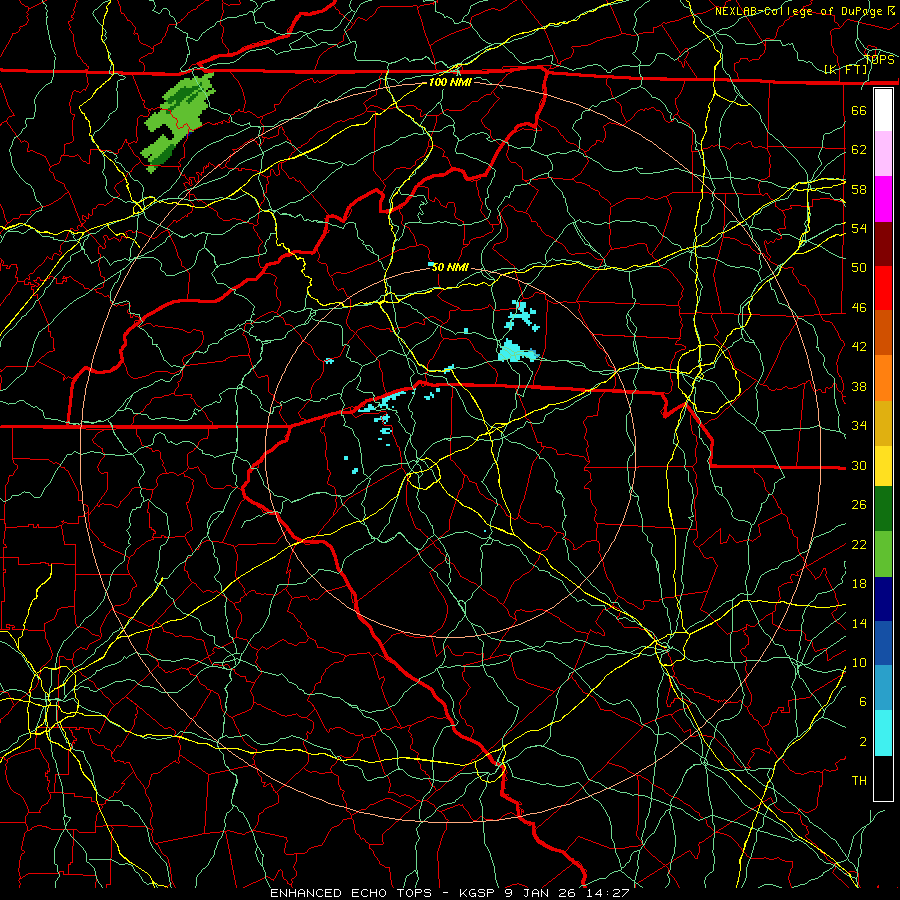This screenshot has width=900, height=900.
Task: Click the legend value '2'
Action: coord(863,742)
